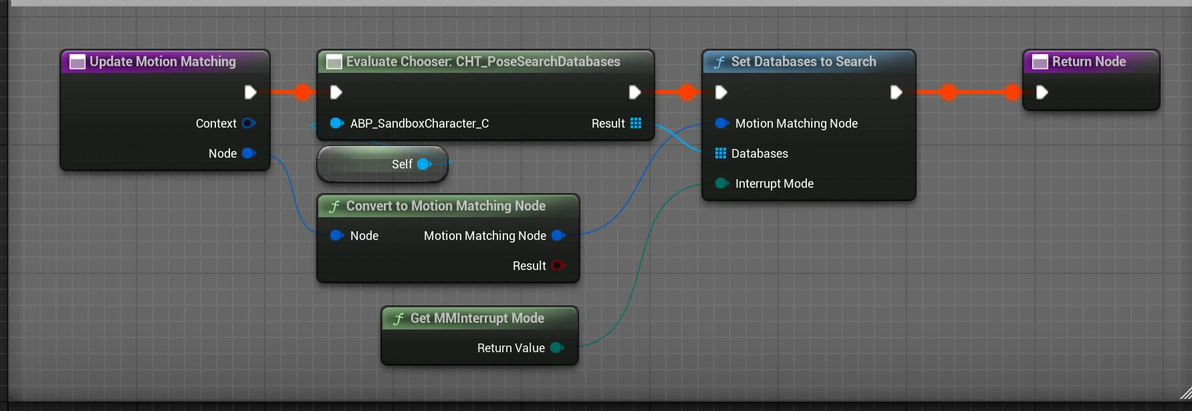Click the node icon on Evaluate Chooser header
The image size is (1192, 411).
(x=334, y=62)
